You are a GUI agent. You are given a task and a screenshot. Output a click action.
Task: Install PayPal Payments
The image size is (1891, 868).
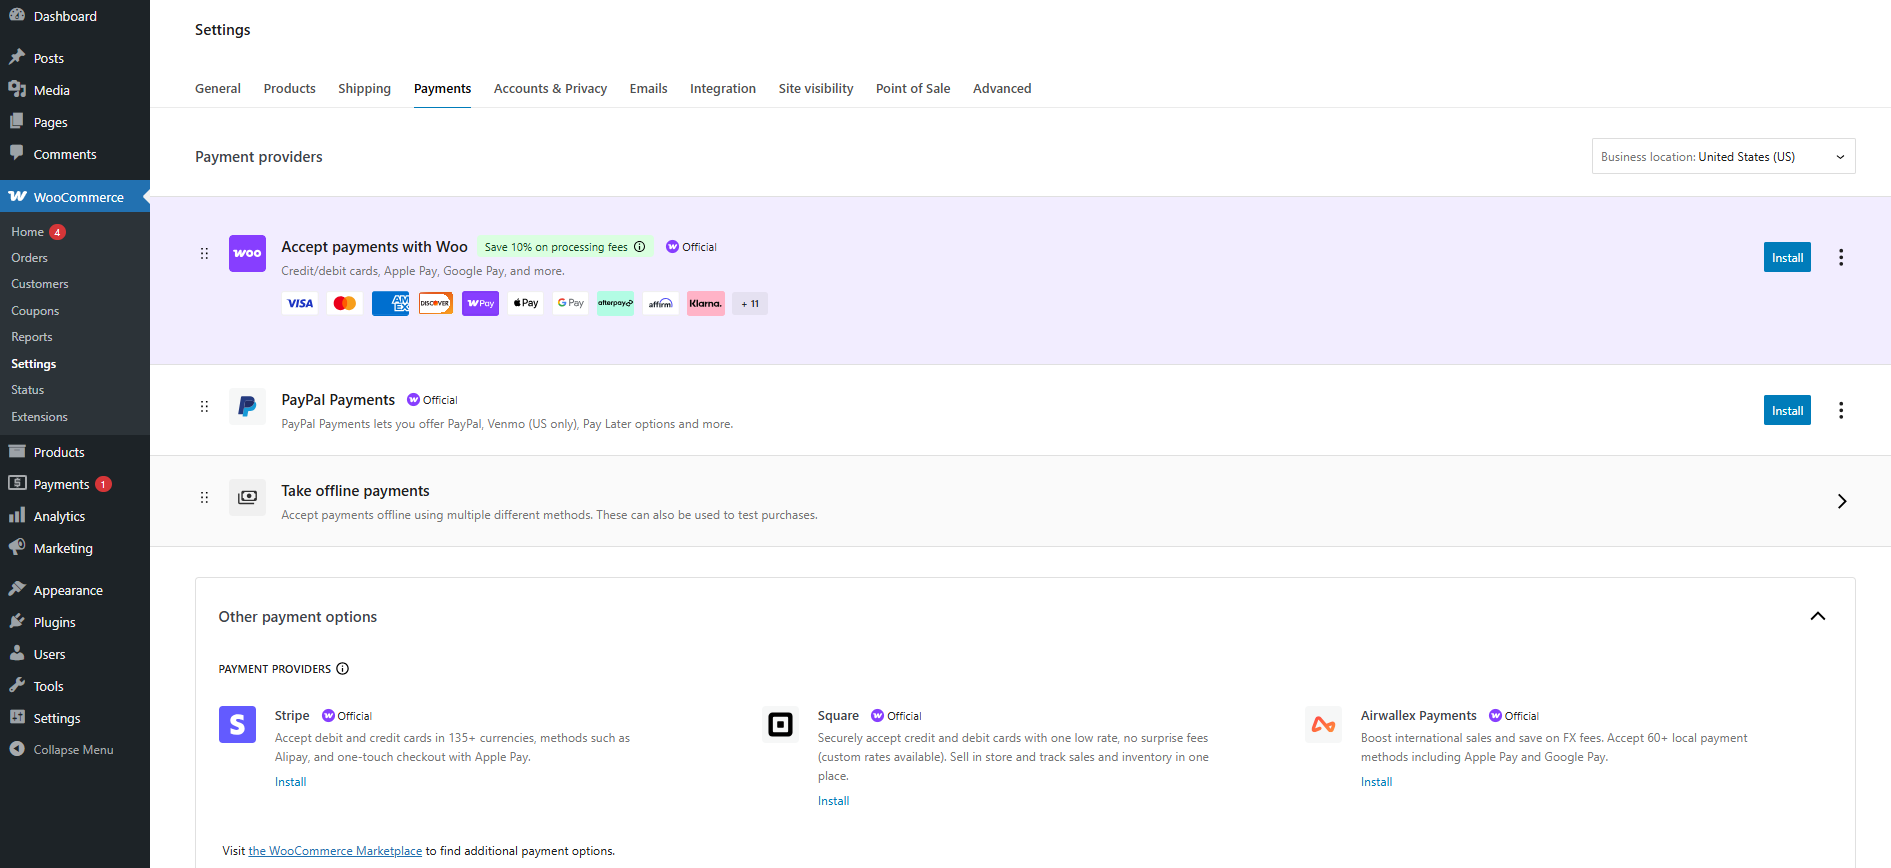[1787, 410]
